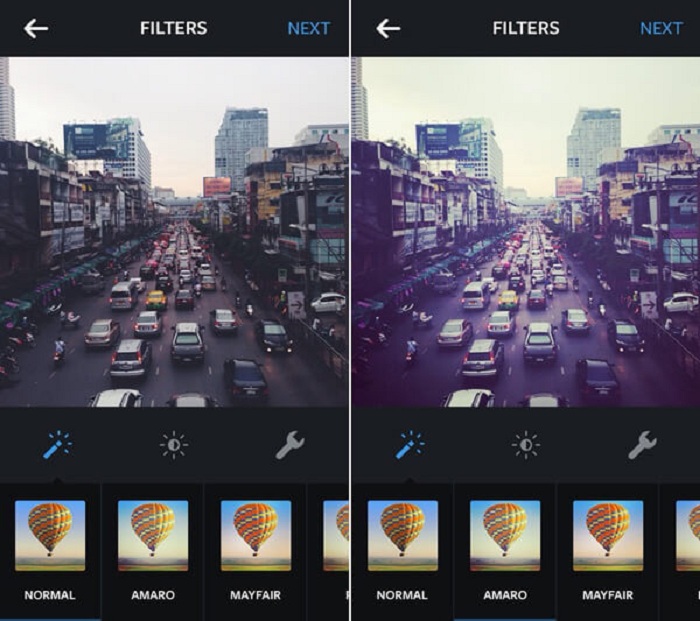This screenshot has width=700, height=621.
Task: Tap the AMARO label in right screen
Action: coord(505,595)
